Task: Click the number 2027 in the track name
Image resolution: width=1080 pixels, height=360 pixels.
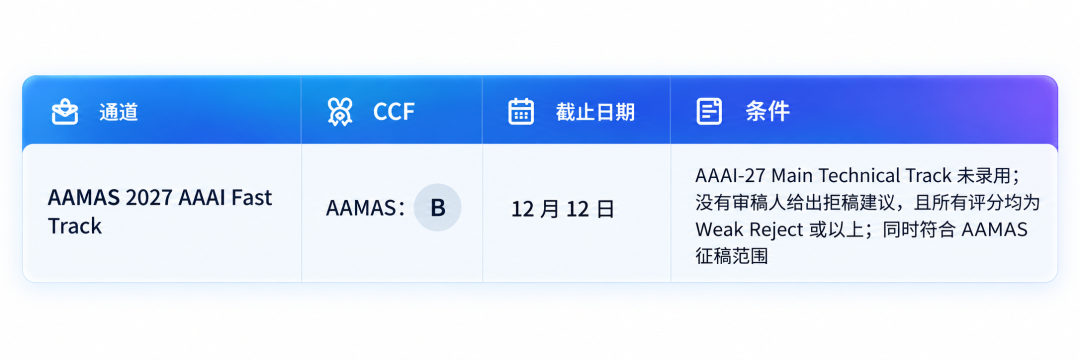Action: click(x=149, y=198)
